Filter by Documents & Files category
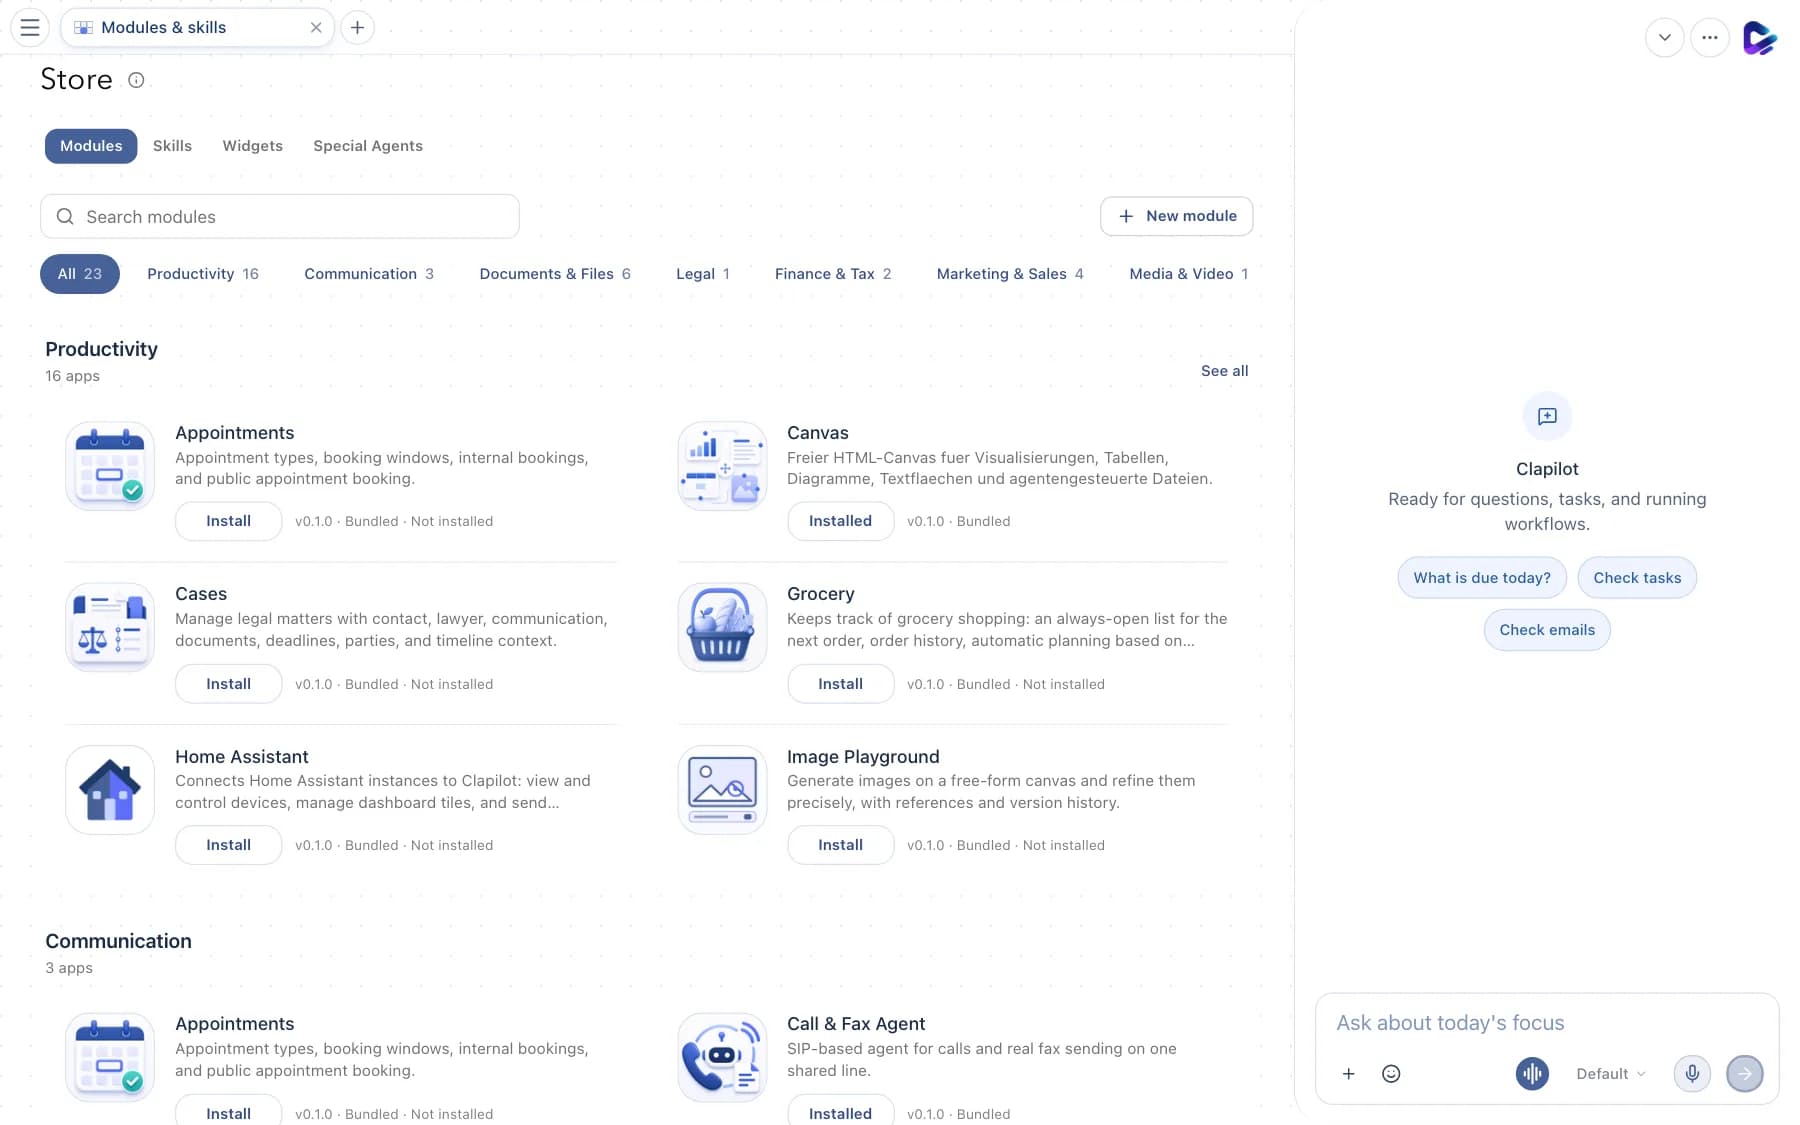This screenshot has height=1125, width=1800. [555, 274]
